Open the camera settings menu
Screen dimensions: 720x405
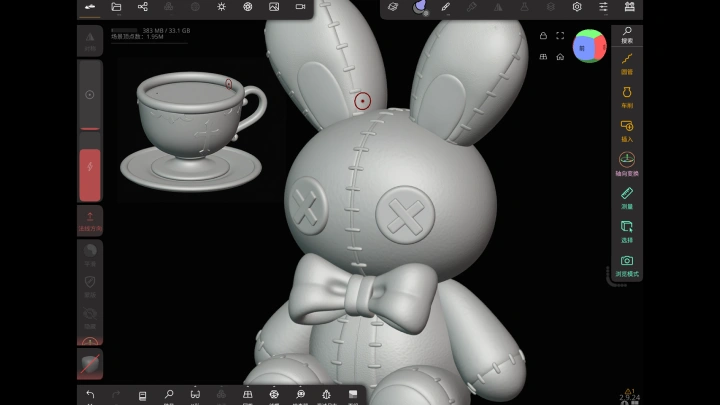tap(300, 7)
